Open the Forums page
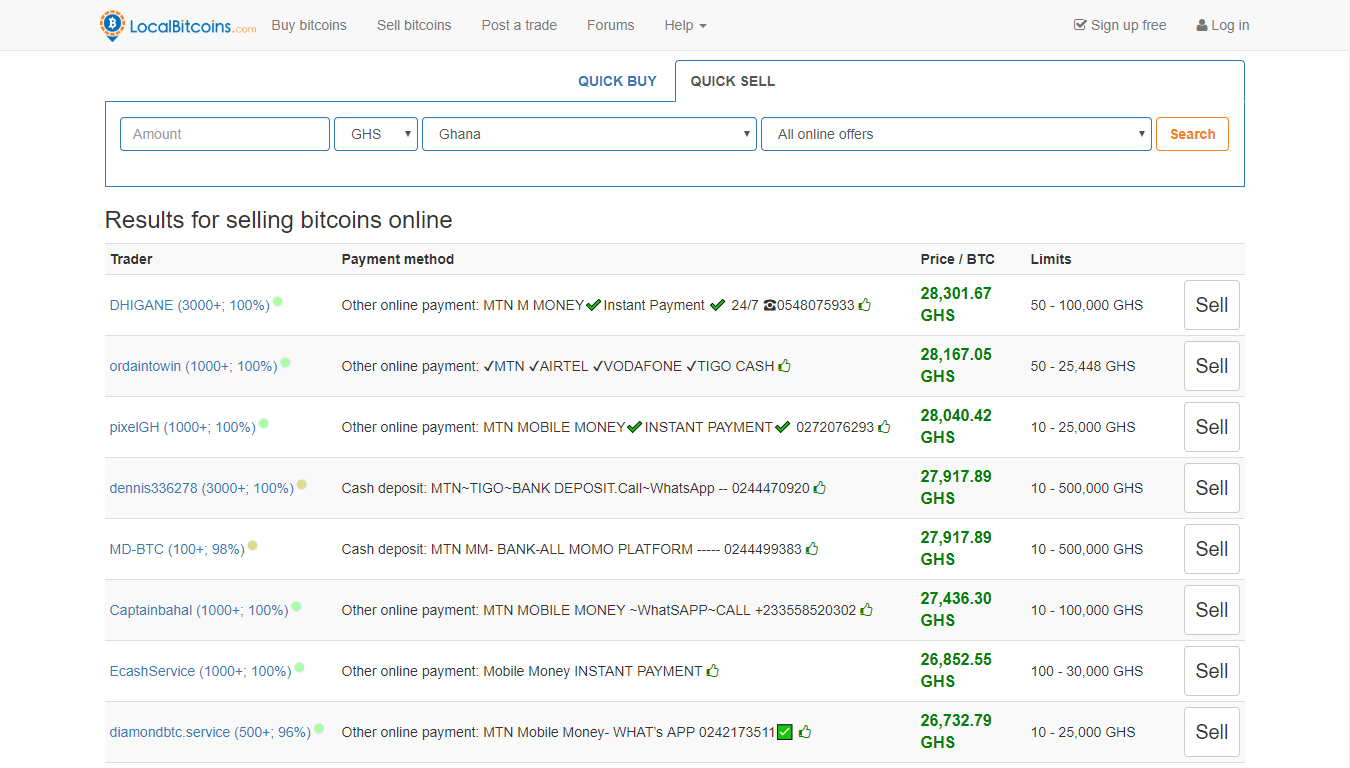 tap(611, 25)
